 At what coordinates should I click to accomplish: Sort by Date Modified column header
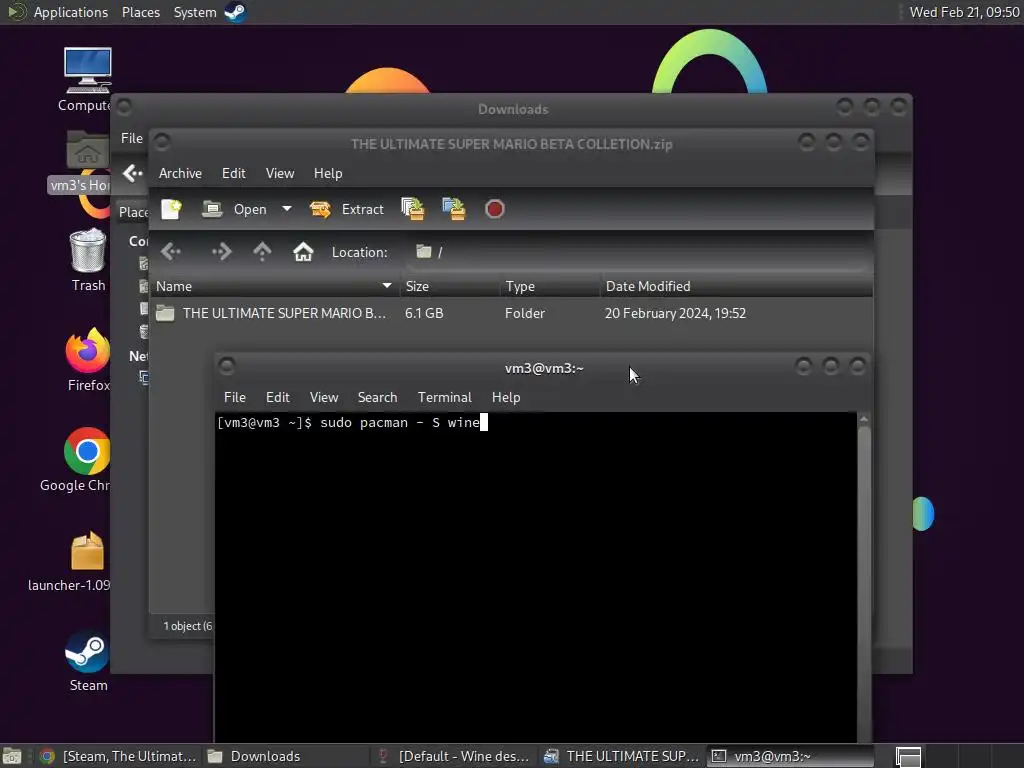coord(736,286)
